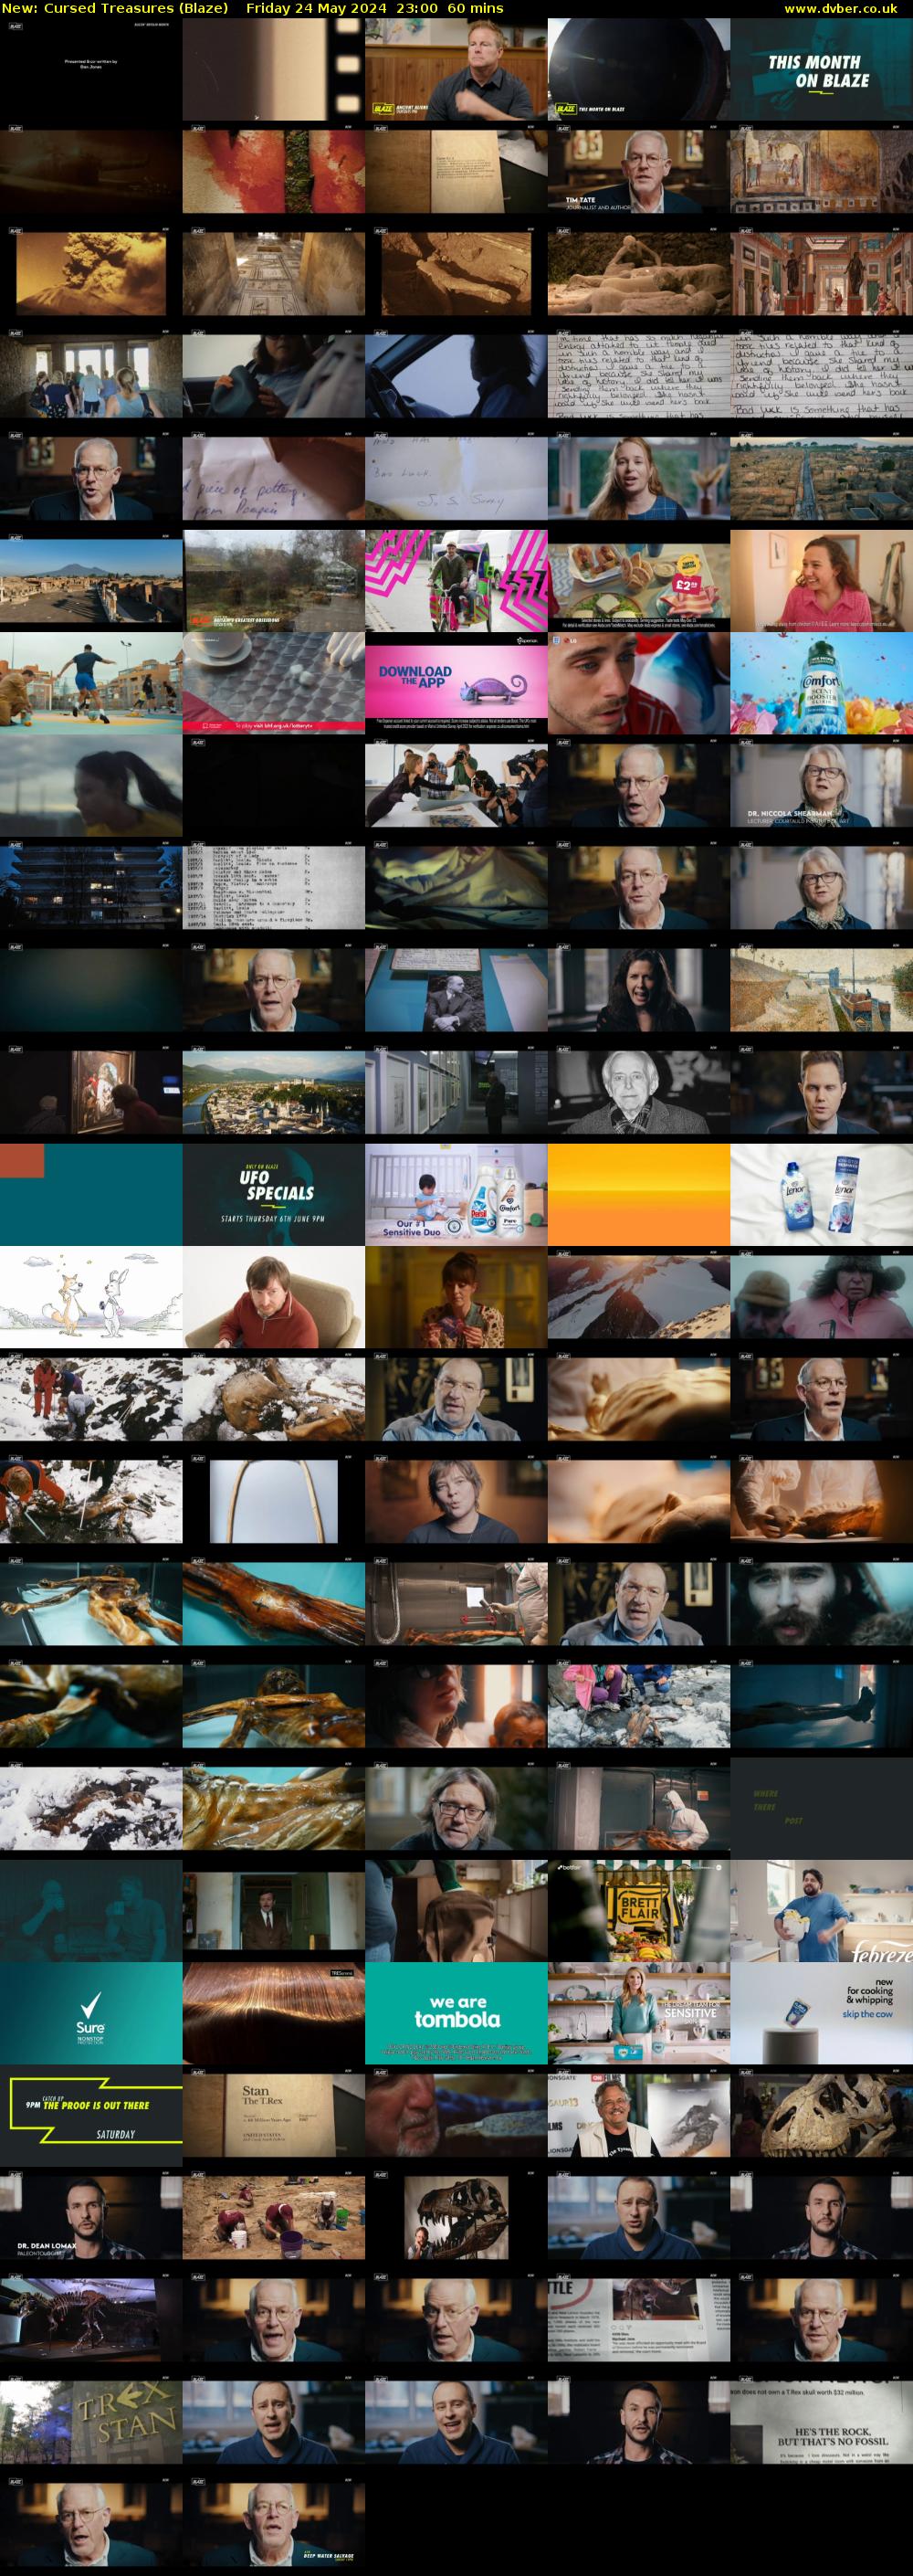Open the Stan The T.Rex plaque thumbnail
Viewport: 913px width, 2576px height.
click(x=273, y=2114)
